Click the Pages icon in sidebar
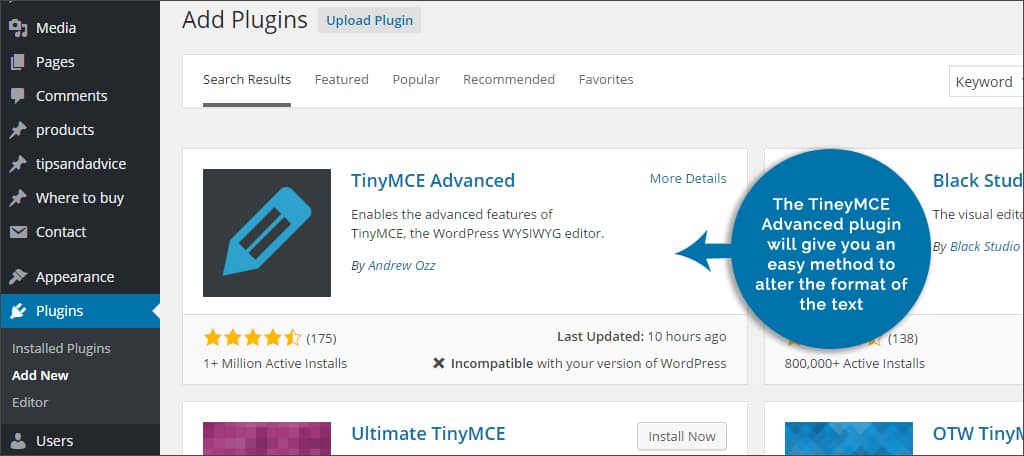The image size is (1024, 456). pos(18,62)
